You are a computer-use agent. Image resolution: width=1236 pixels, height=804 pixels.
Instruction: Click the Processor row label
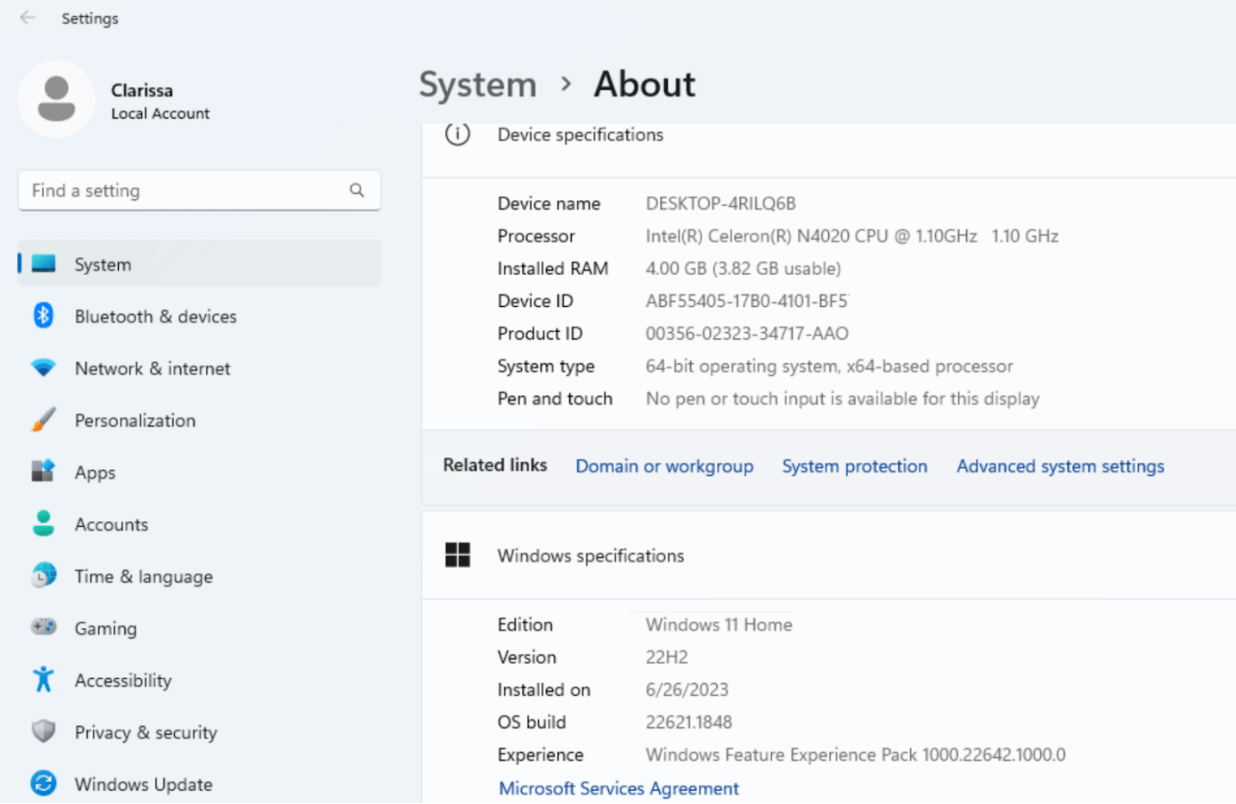[536, 236]
